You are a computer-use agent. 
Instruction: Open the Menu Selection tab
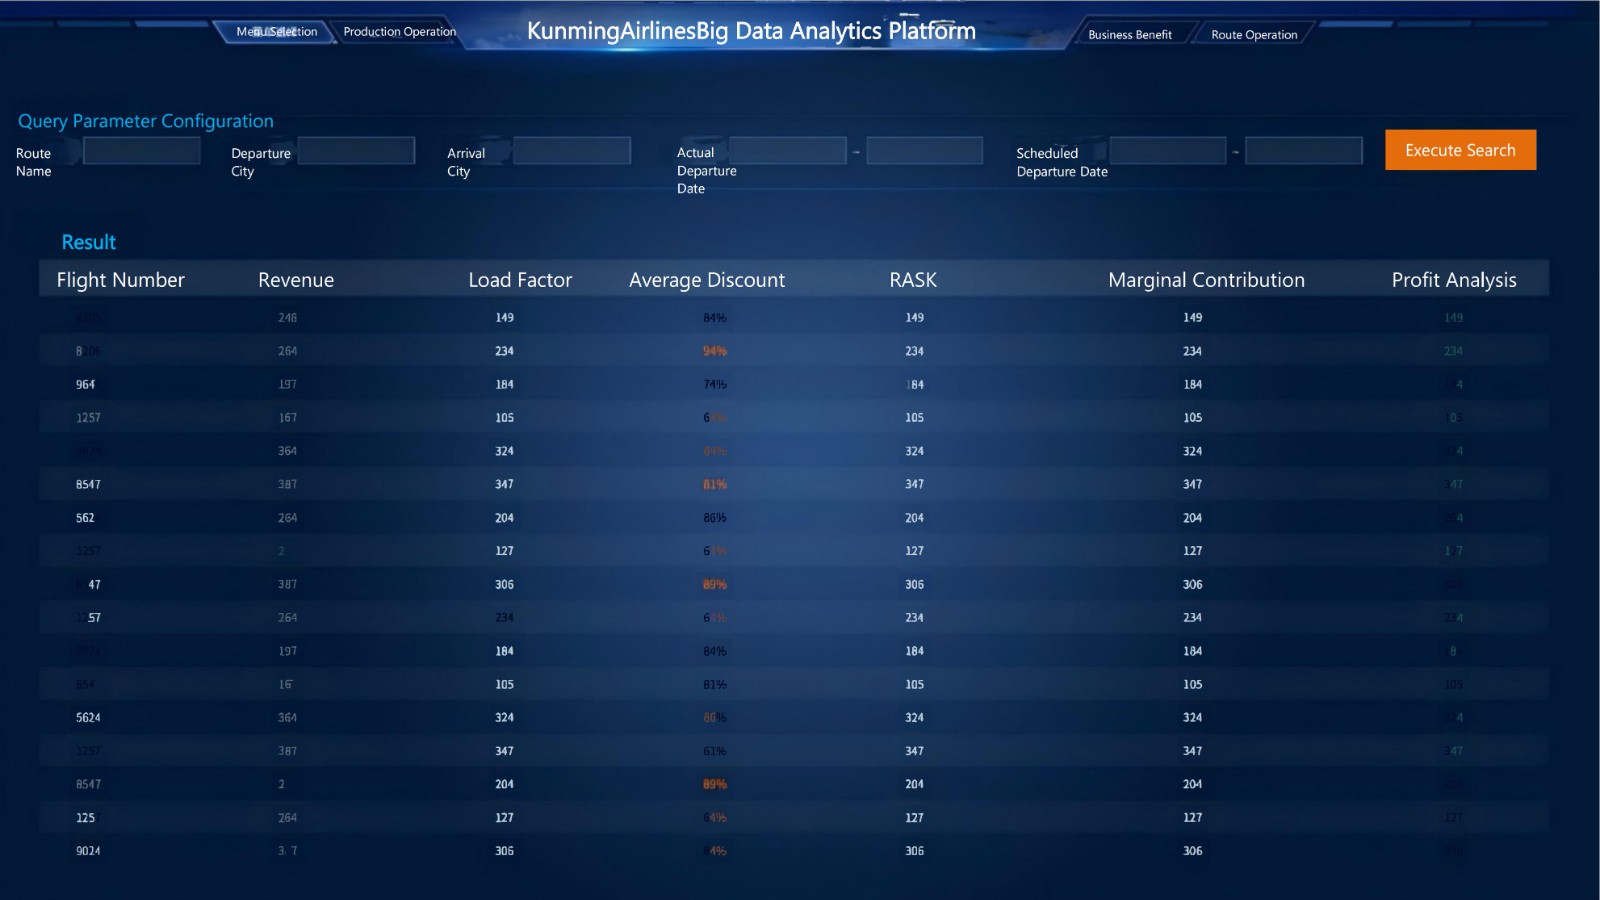coord(276,32)
